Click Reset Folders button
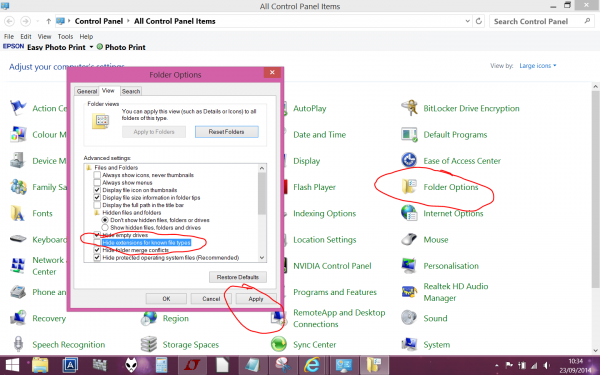Screen dimensions: 600x375 pos(227,132)
